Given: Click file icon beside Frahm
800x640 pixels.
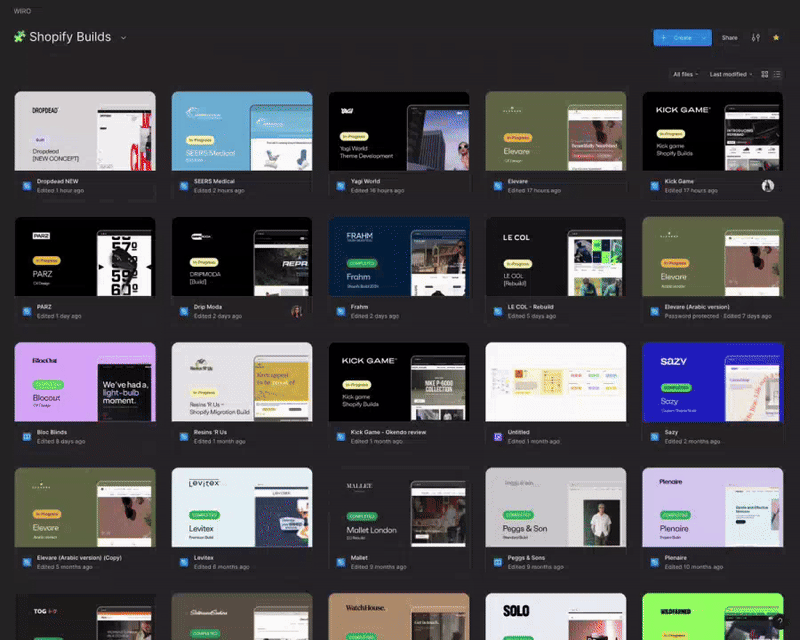Looking at the screenshot, I should 341,311.
